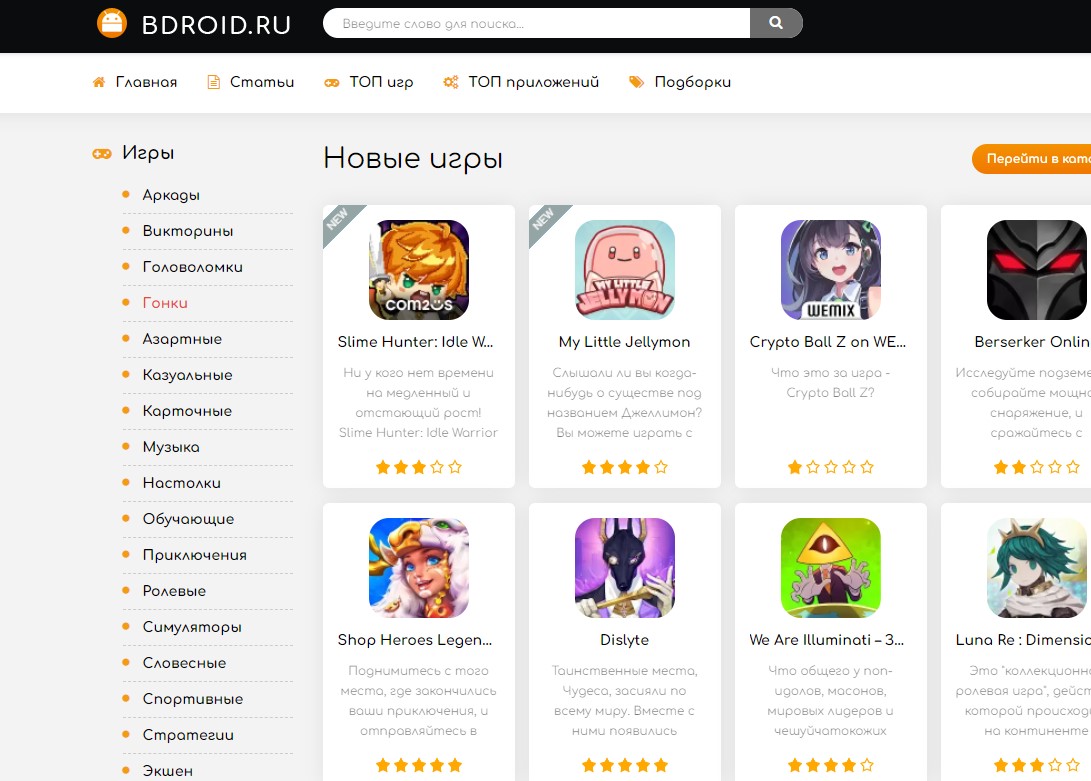Viewport: 1091px width, 781px height.
Task: Open the Головоломки category
Action: [192, 267]
